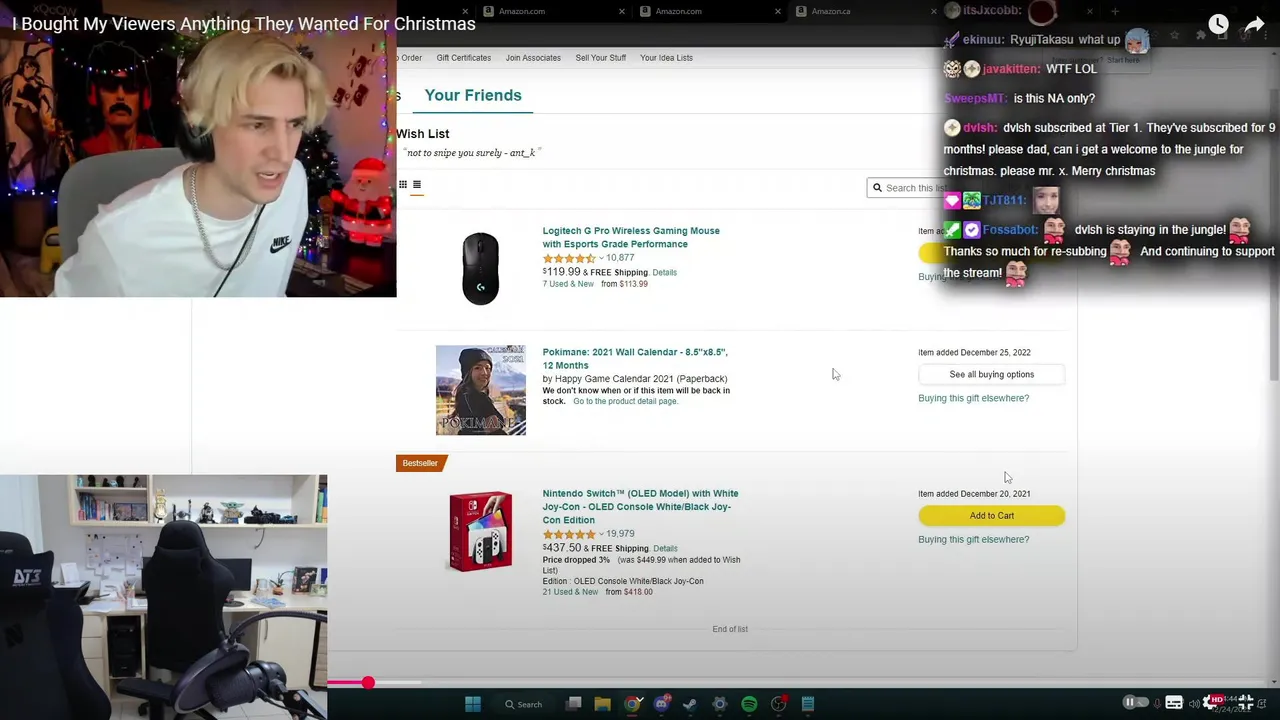Screen dimensions: 1280x720
Task: Switch wish list to list view
Action: 417,184
